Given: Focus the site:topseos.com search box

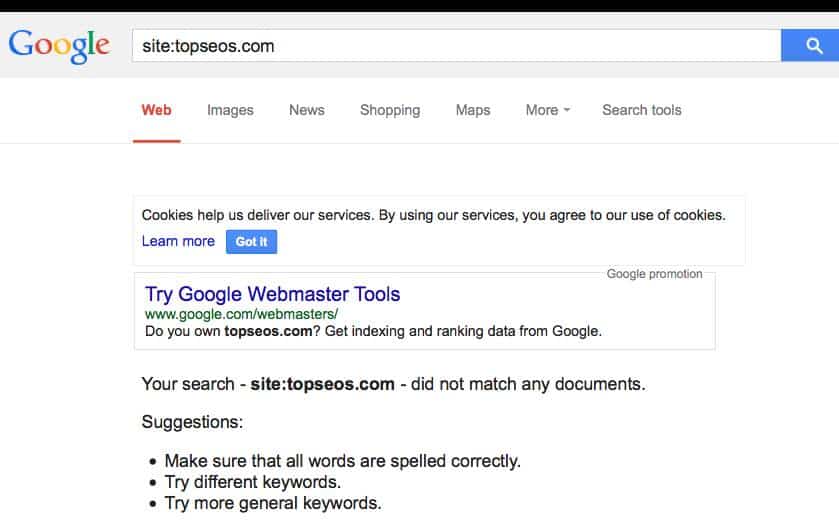Looking at the screenshot, I should coord(456,45).
